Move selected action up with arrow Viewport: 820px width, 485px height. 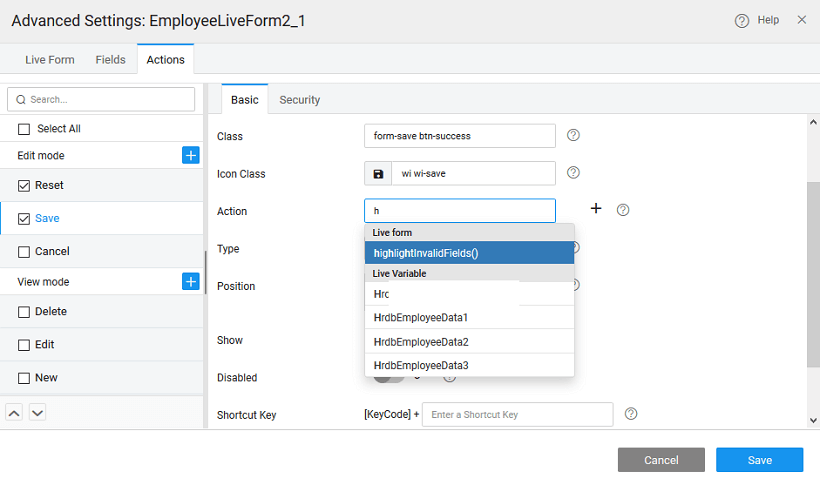[15, 412]
